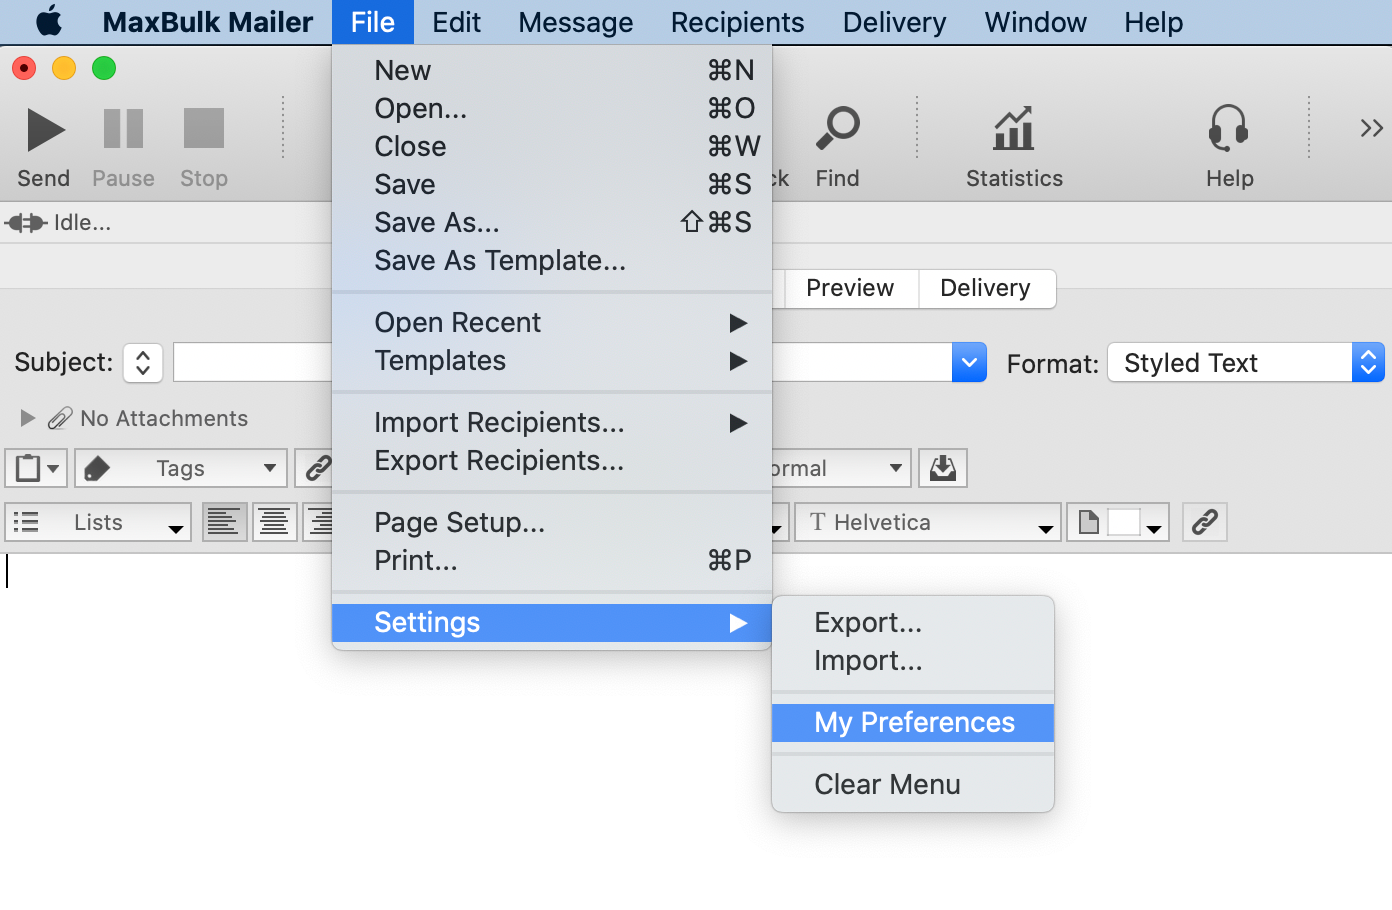1392x910 pixels.
Task: Toggle center text alignment
Action: (x=274, y=522)
